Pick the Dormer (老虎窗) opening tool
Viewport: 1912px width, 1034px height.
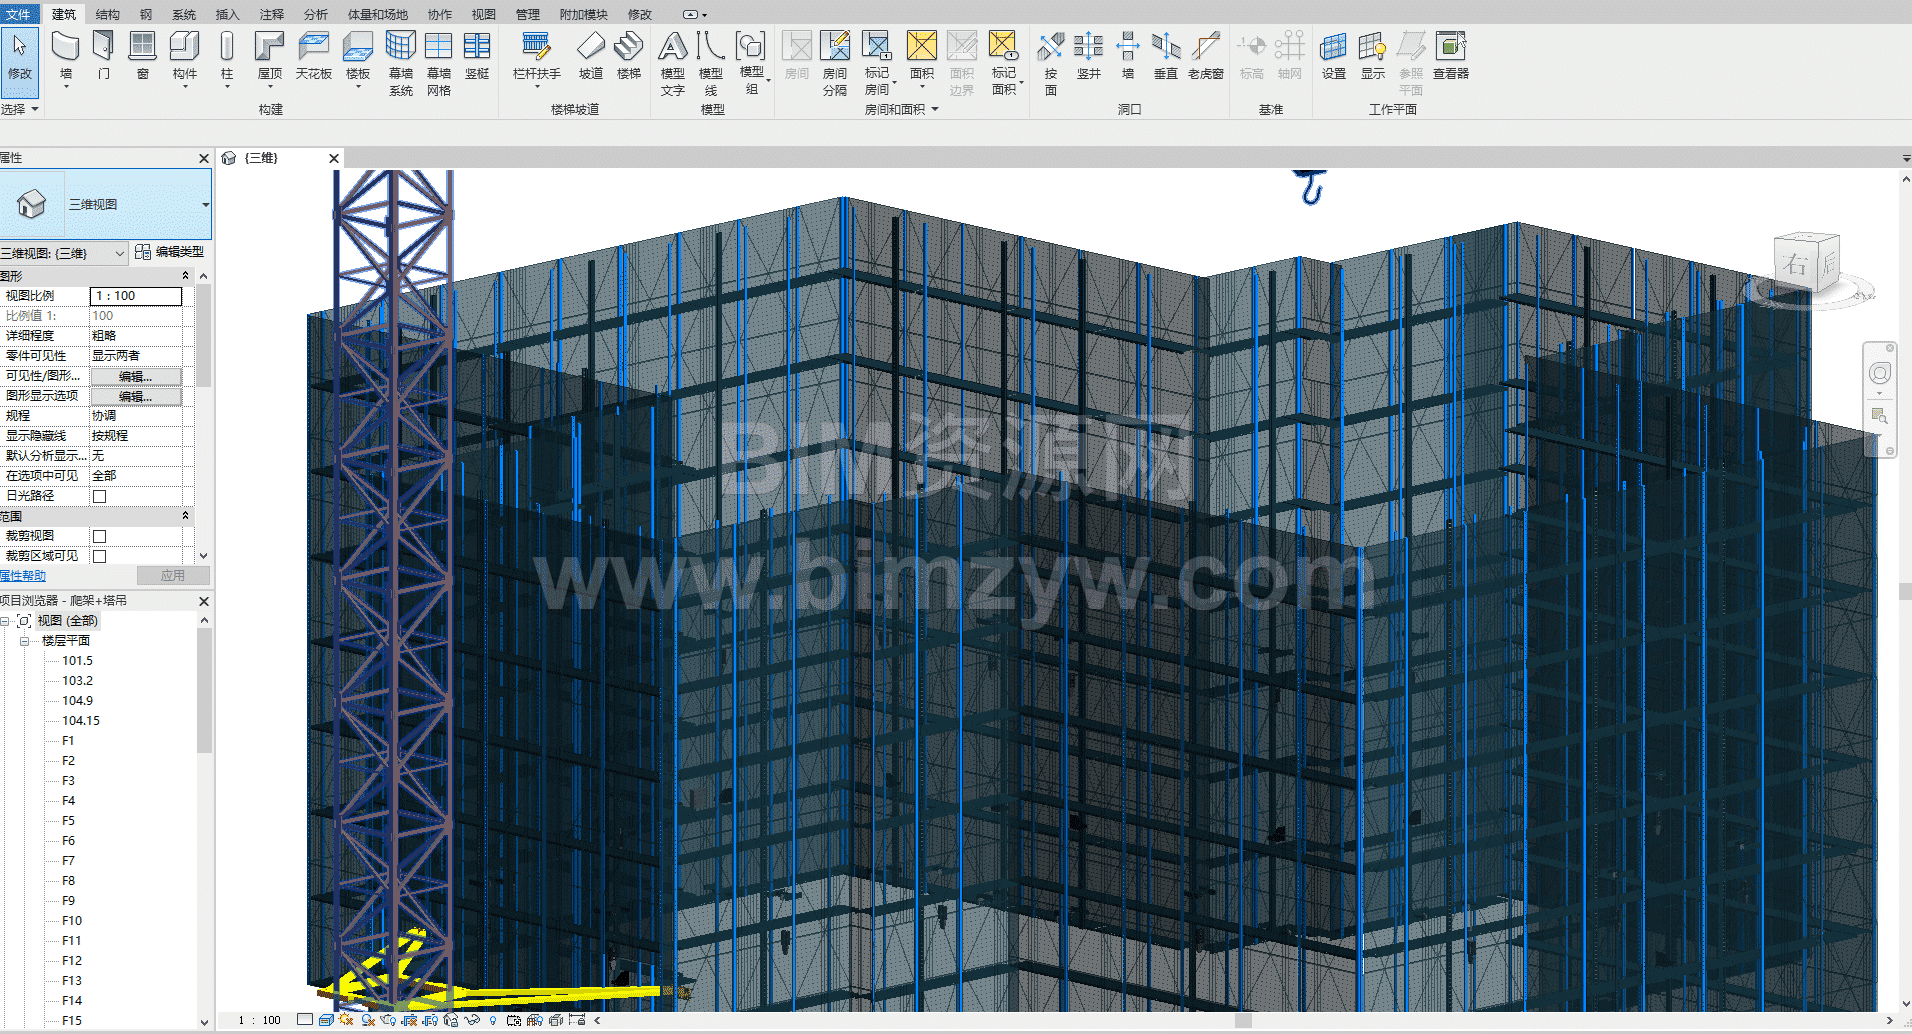[1206, 56]
